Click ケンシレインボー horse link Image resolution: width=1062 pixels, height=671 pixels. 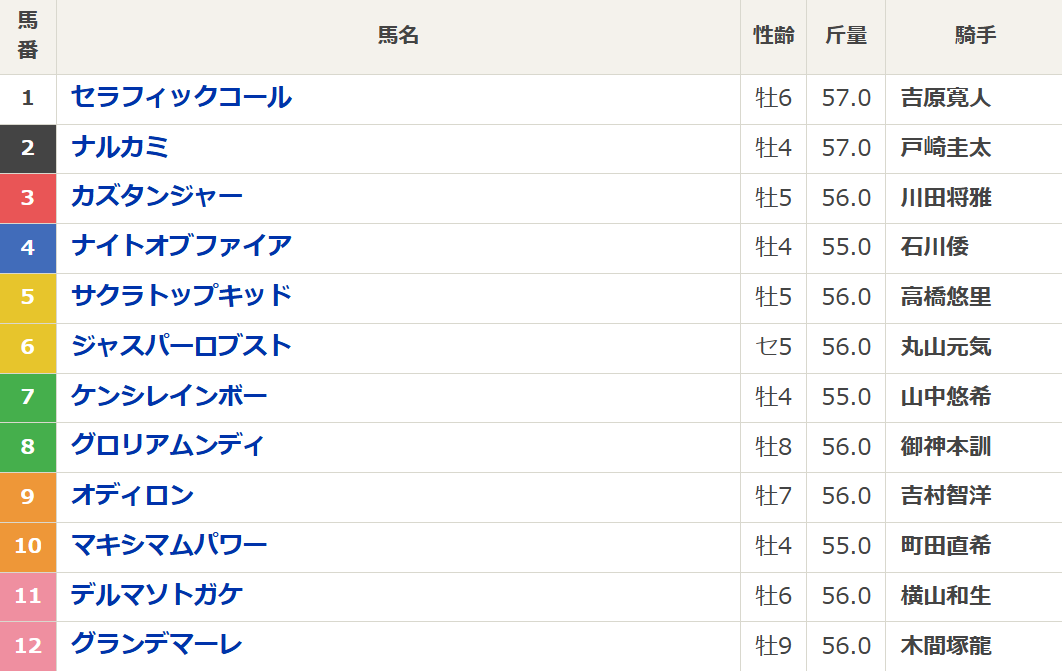(169, 396)
